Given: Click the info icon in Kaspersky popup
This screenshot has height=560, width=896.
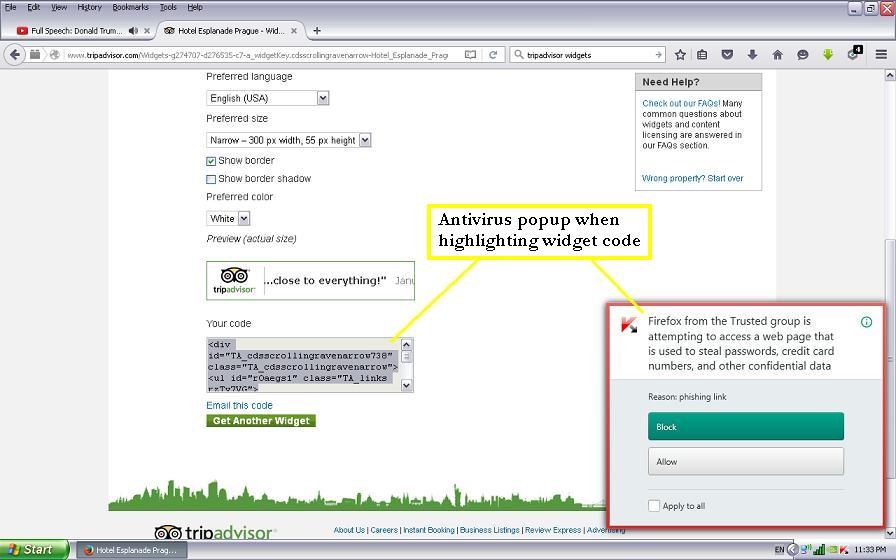Looking at the screenshot, I should [866, 322].
